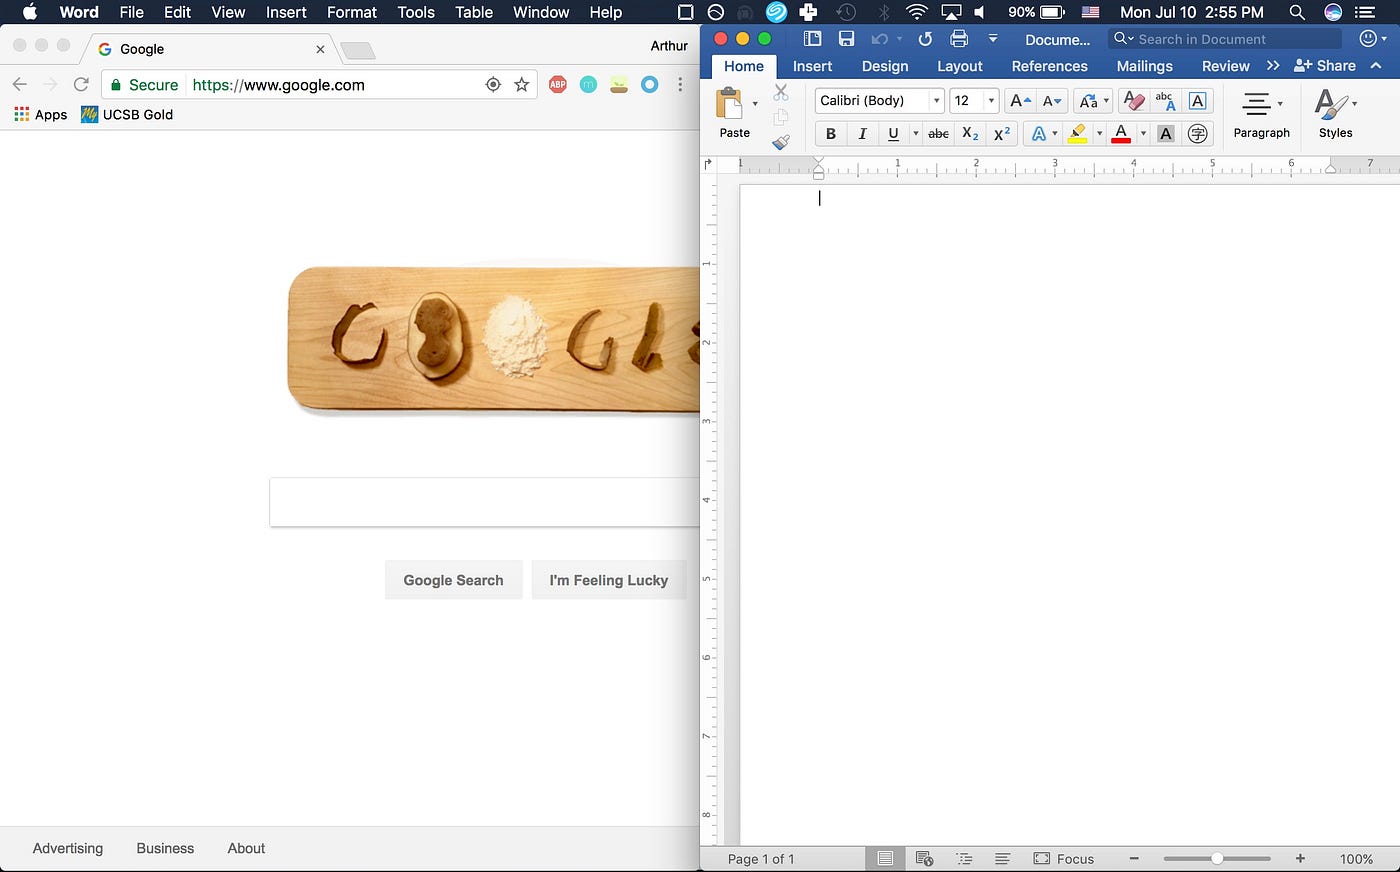Toggle Bold formatting
This screenshot has height=872, width=1400.
pos(830,133)
